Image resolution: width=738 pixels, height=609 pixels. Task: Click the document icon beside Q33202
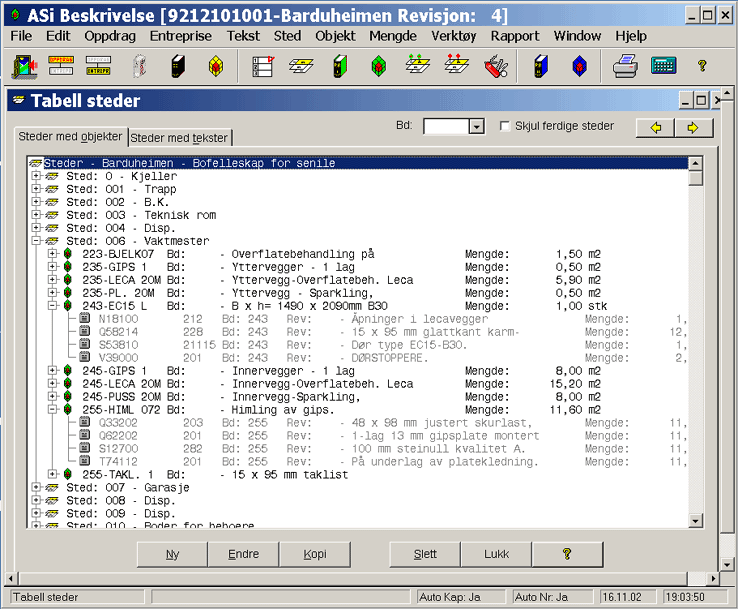[85, 422]
